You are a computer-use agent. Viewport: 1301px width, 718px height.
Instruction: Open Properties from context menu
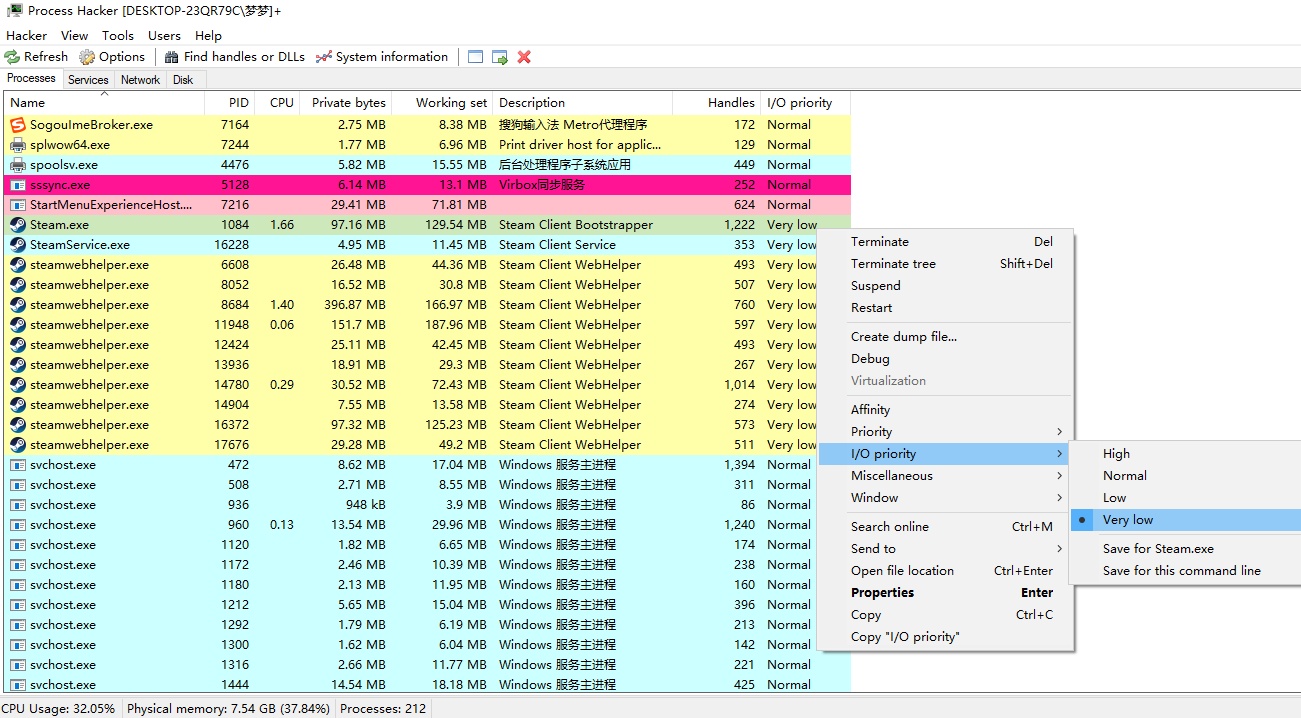point(945,593)
